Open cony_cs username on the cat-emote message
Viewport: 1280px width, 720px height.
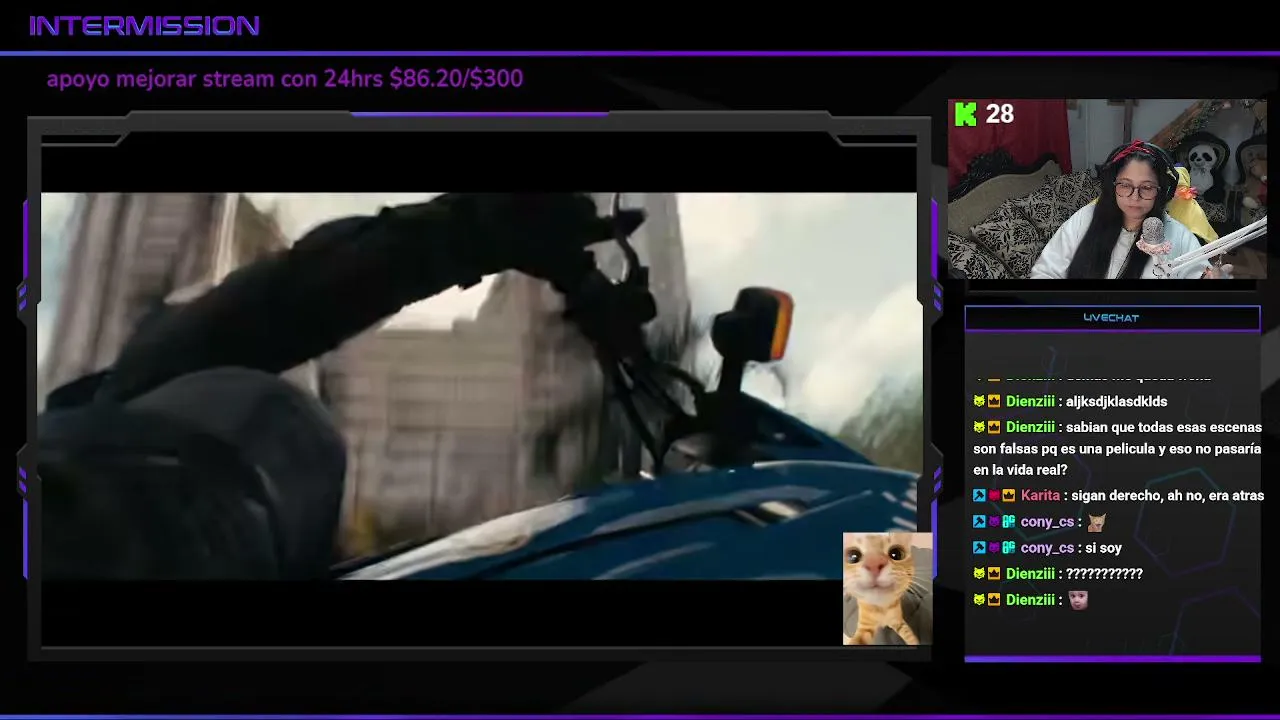coord(1047,521)
